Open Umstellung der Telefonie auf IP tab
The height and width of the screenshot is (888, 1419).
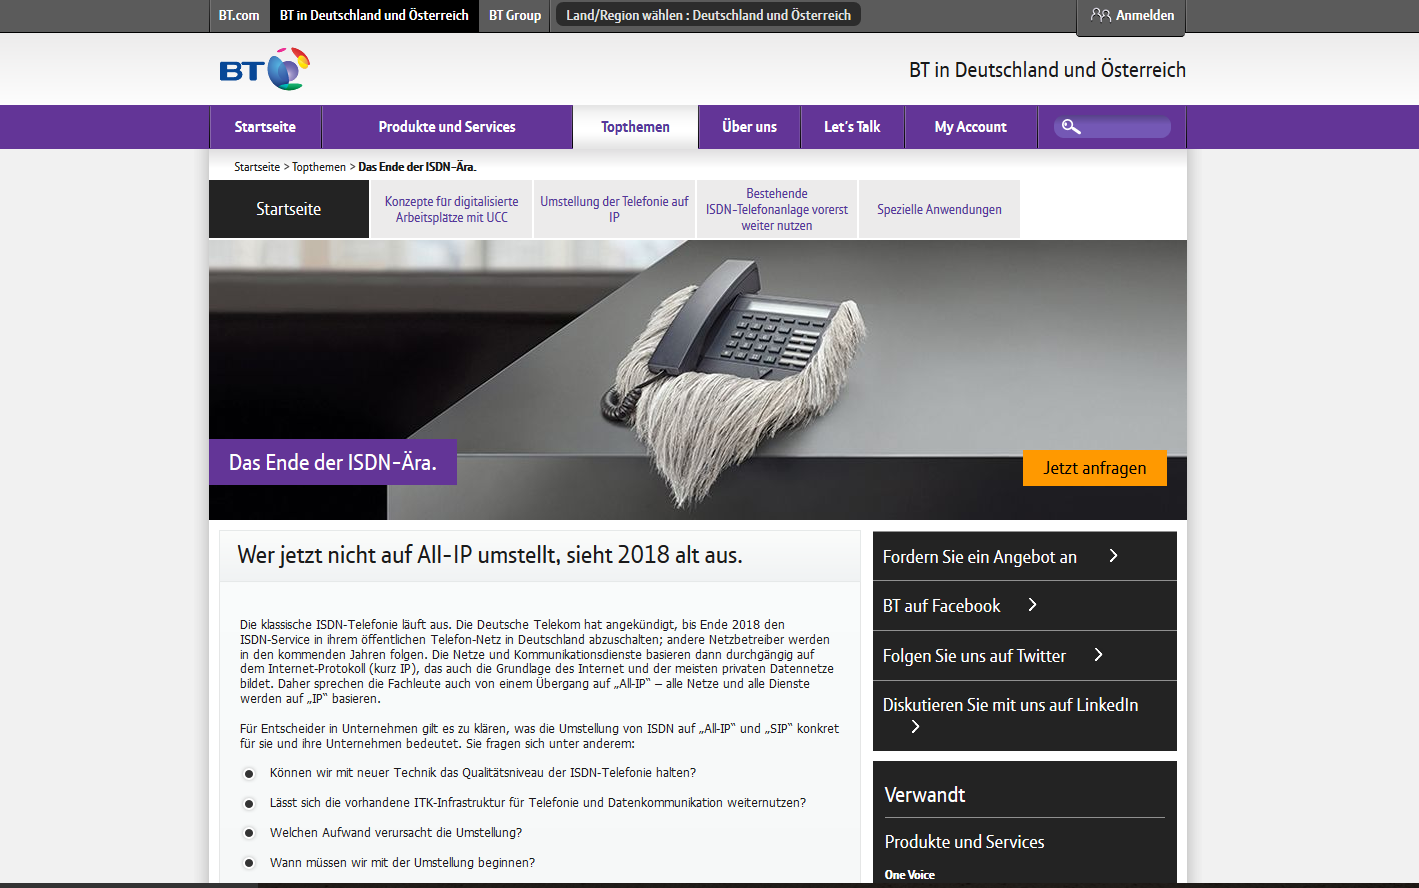pos(614,209)
